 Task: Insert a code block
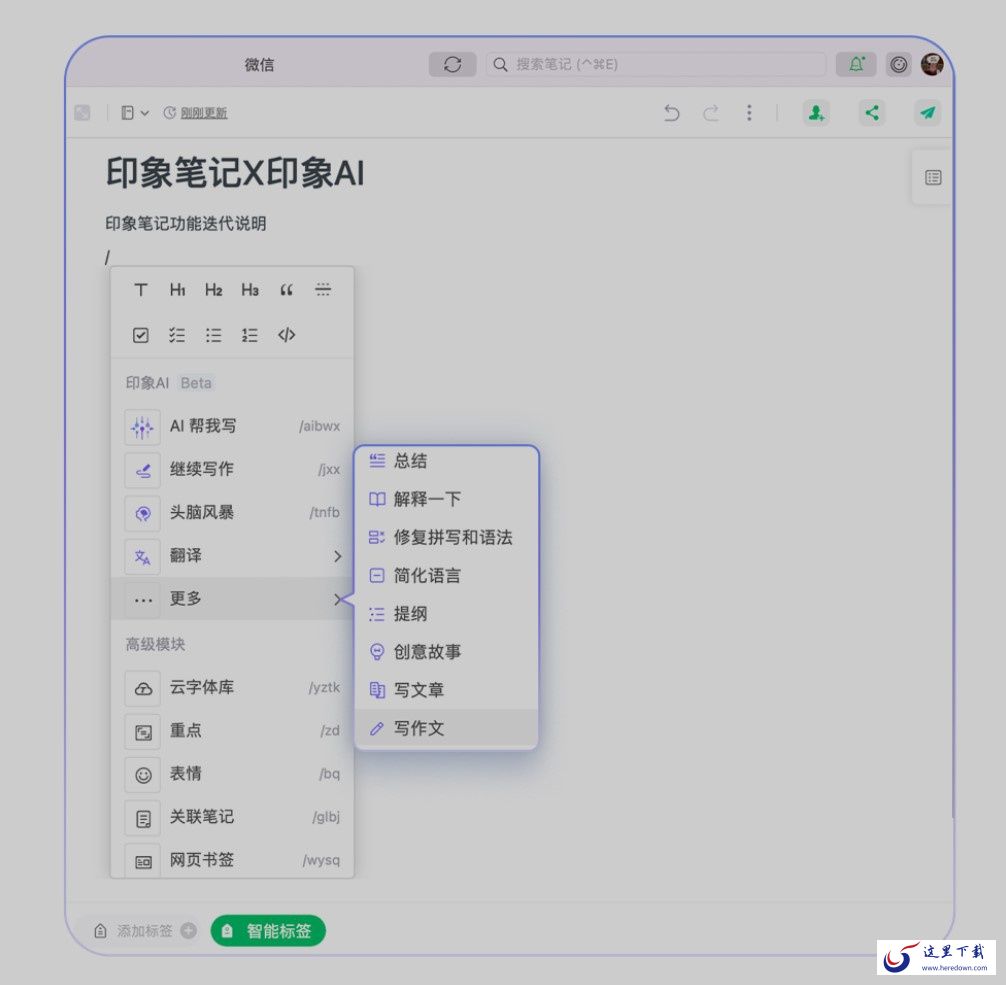tap(286, 335)
